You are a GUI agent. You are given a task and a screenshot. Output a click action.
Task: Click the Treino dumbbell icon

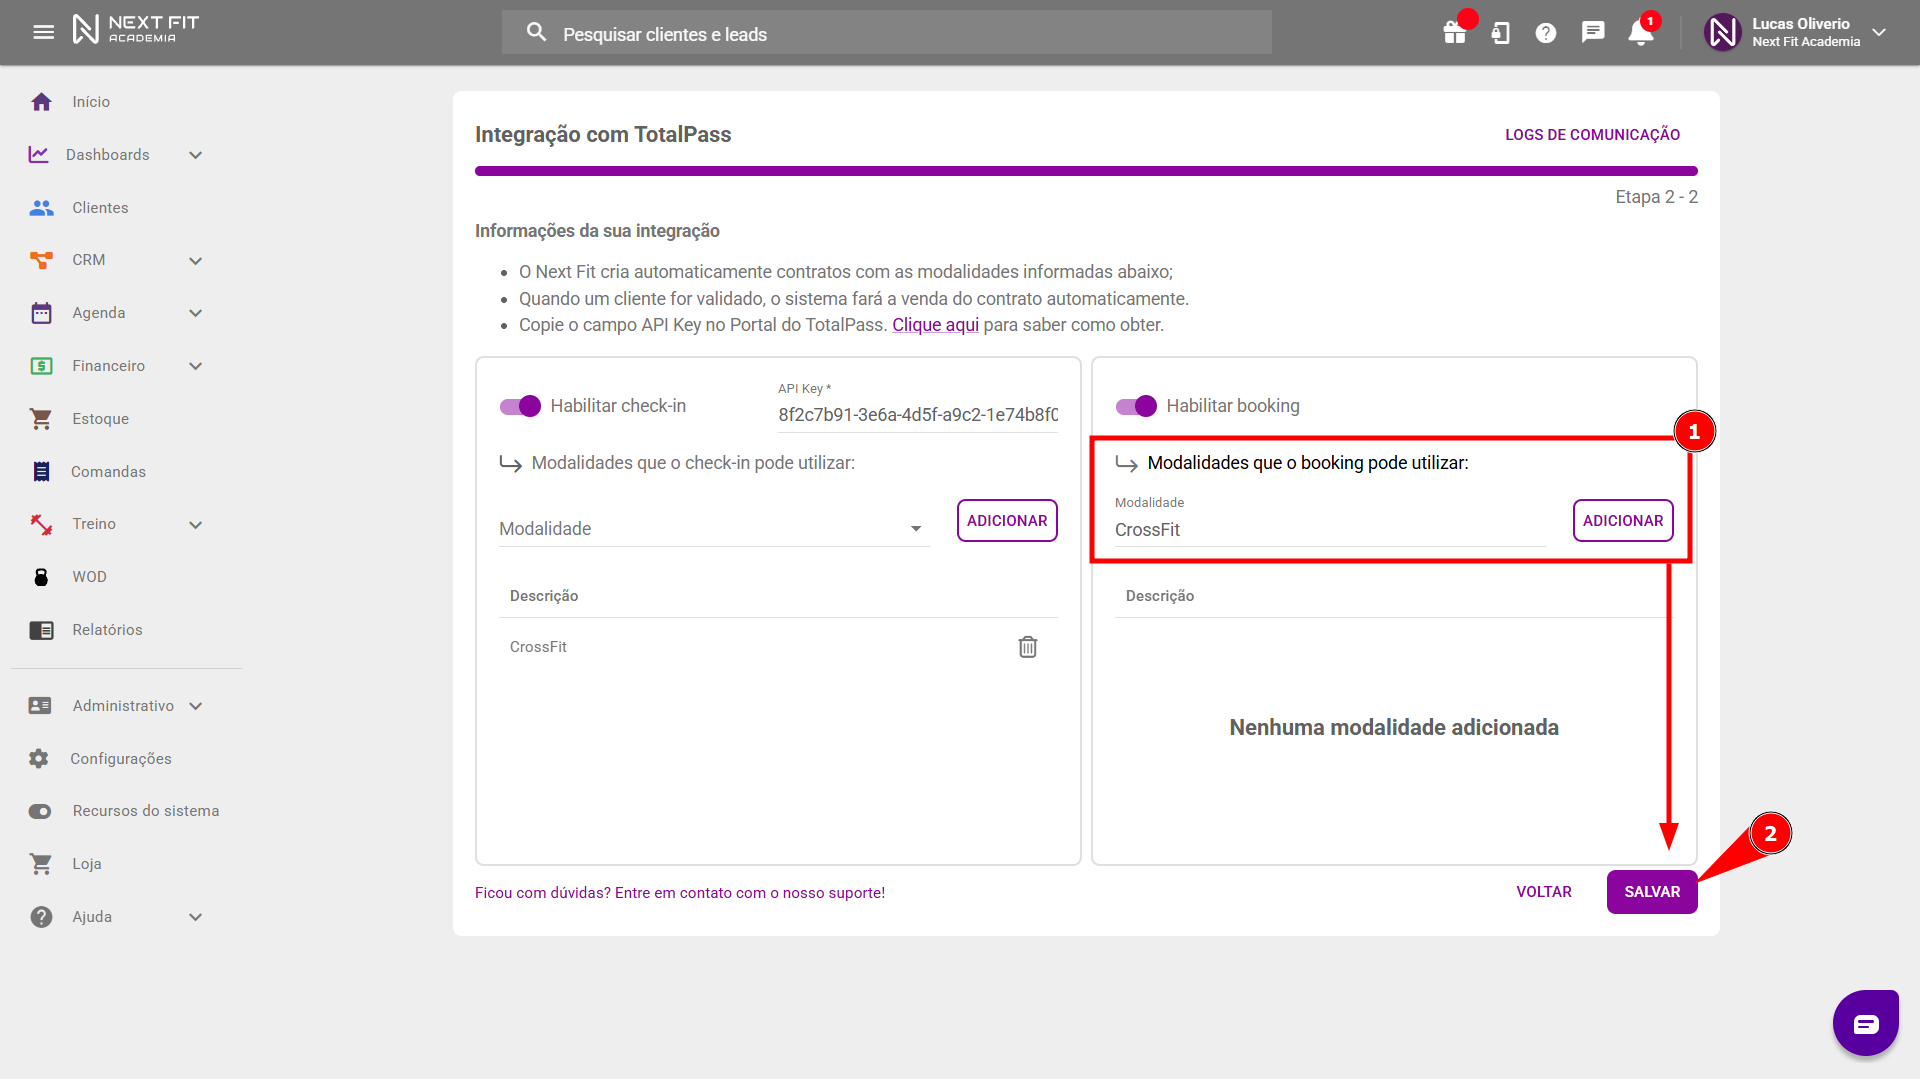41,524
